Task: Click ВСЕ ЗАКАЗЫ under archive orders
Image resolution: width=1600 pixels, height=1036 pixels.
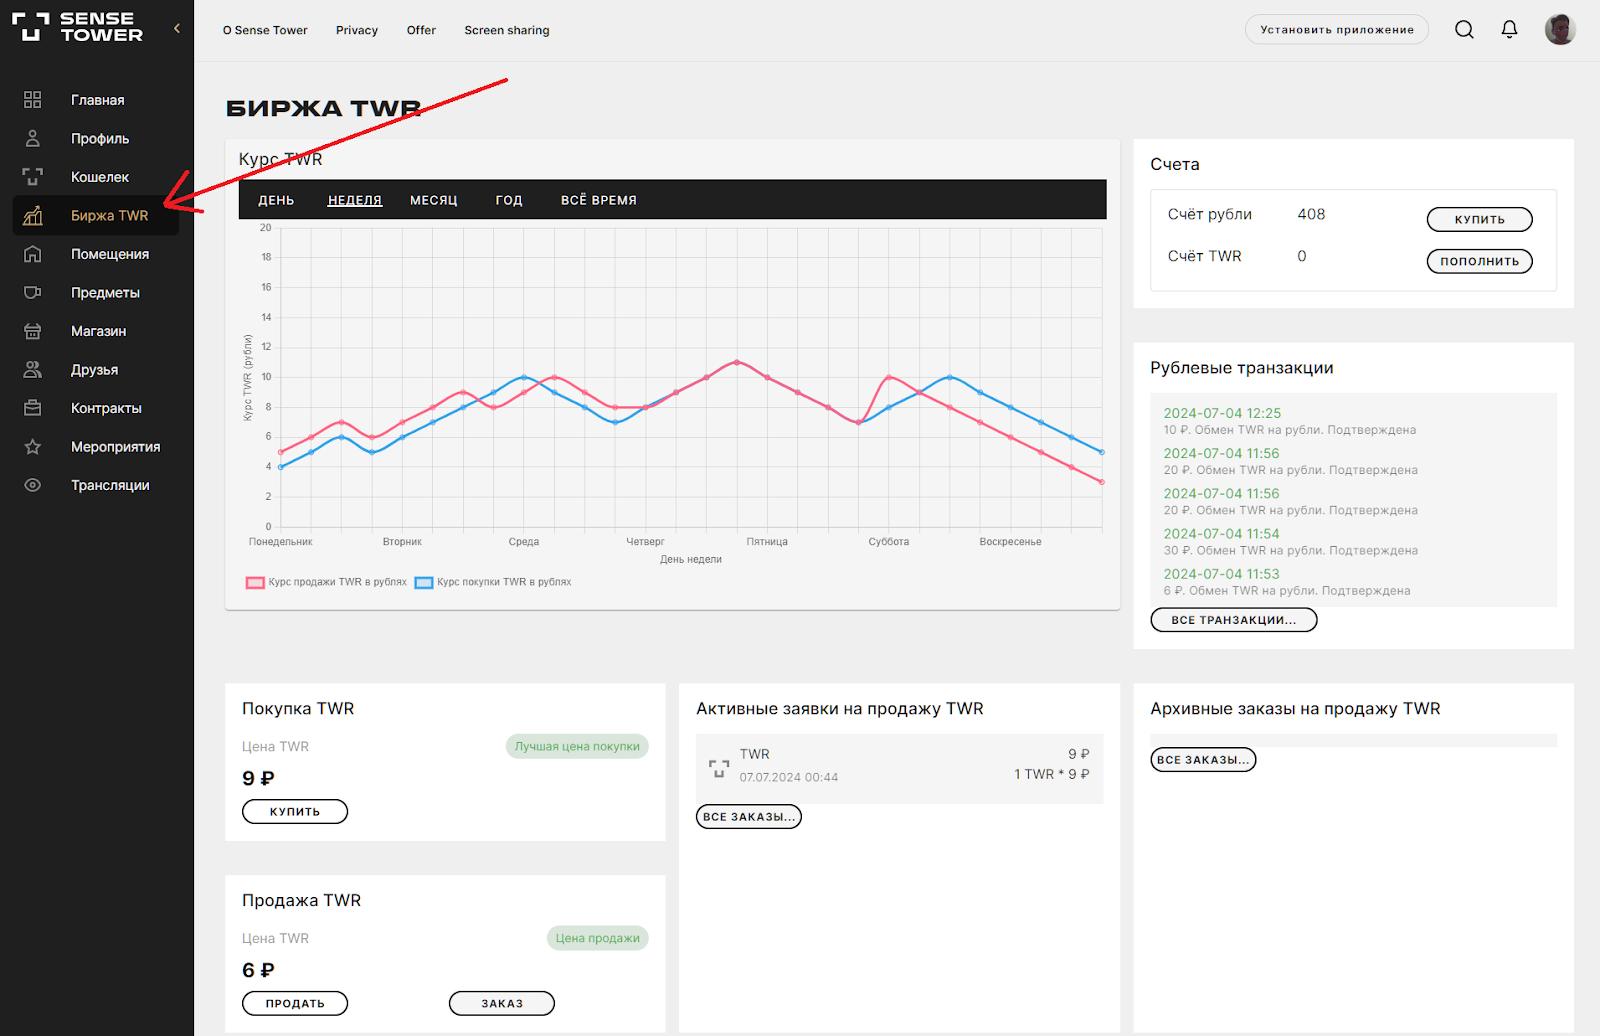Action: [x=1203, y=760]
